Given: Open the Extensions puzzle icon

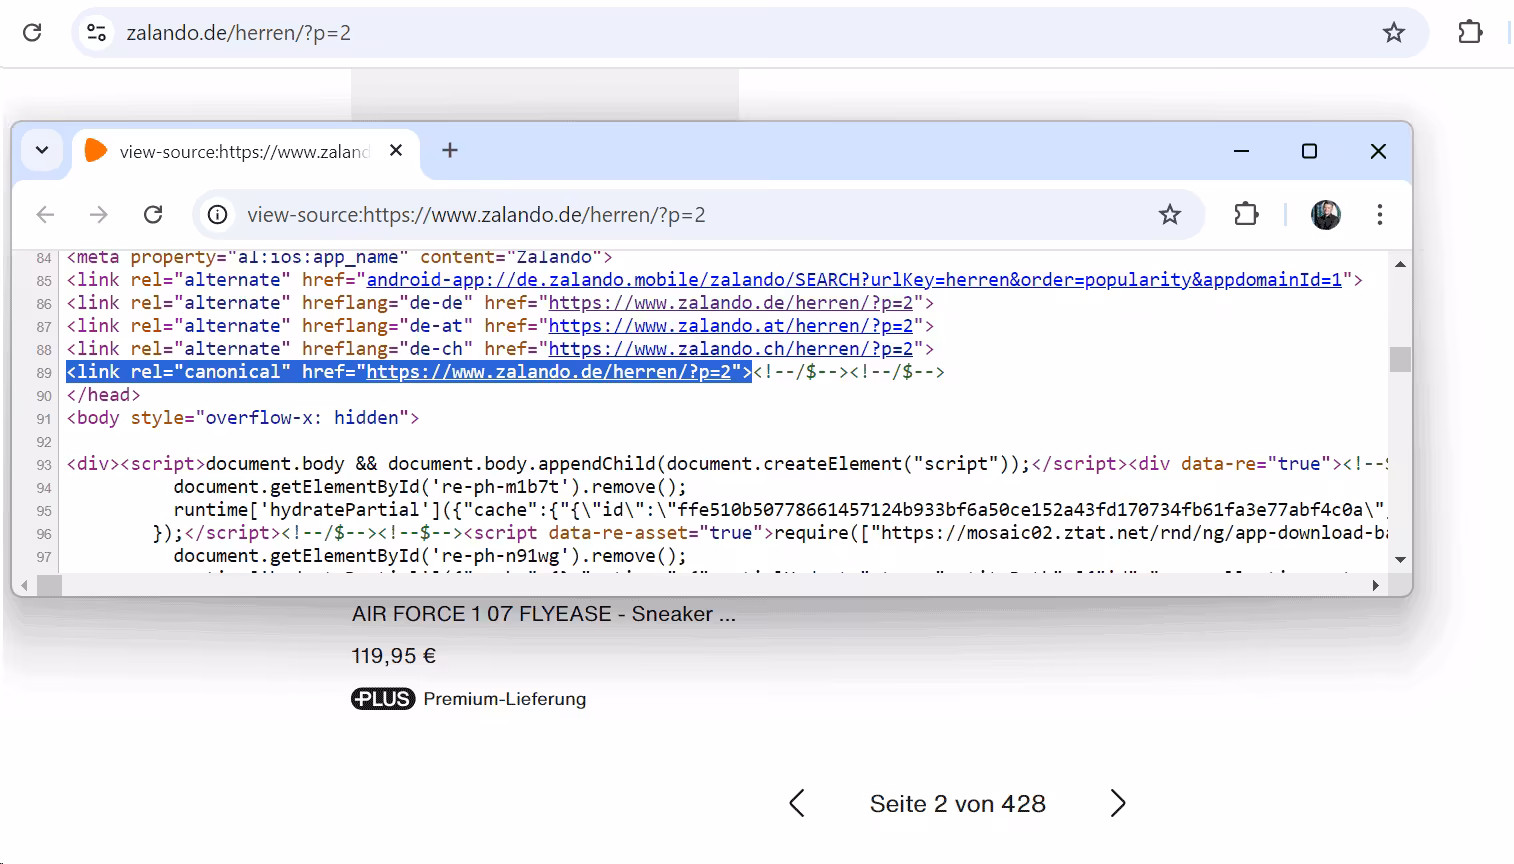Looking at the screenshot, I should click(x=1245, y=214).
